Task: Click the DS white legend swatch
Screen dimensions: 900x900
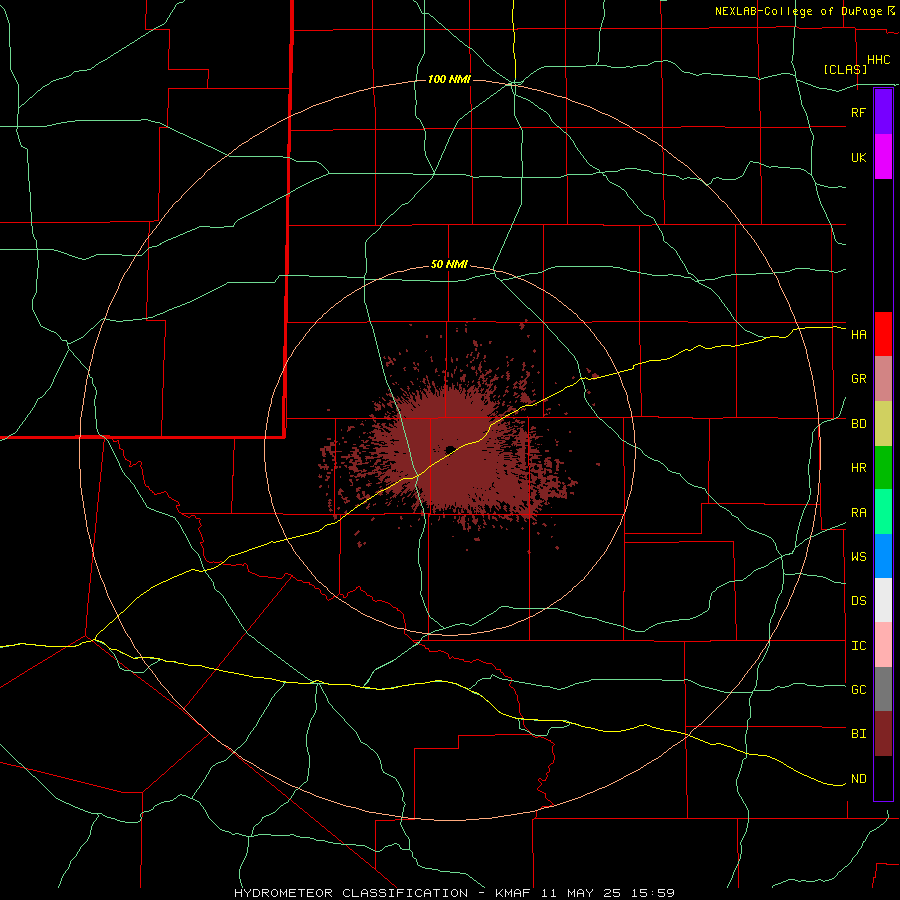Action: pyautogui.click(x=883, y=600)
